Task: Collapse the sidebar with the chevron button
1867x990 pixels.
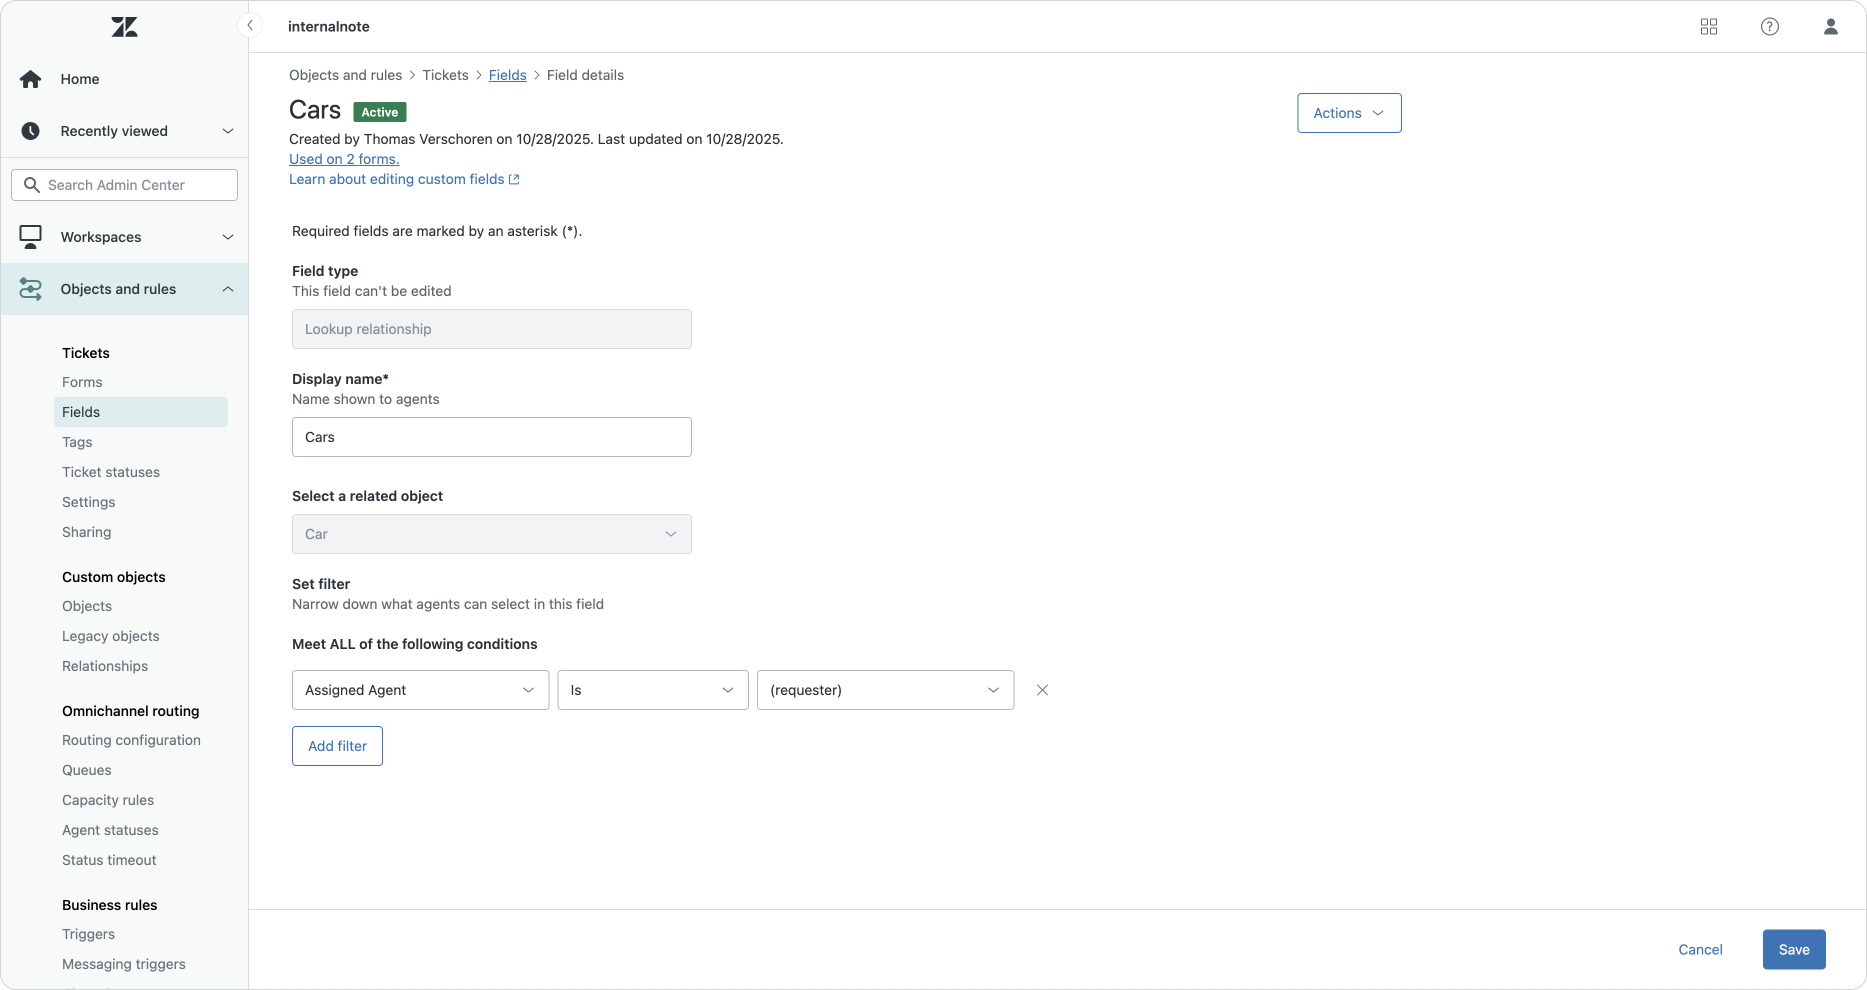Action: 250,26
